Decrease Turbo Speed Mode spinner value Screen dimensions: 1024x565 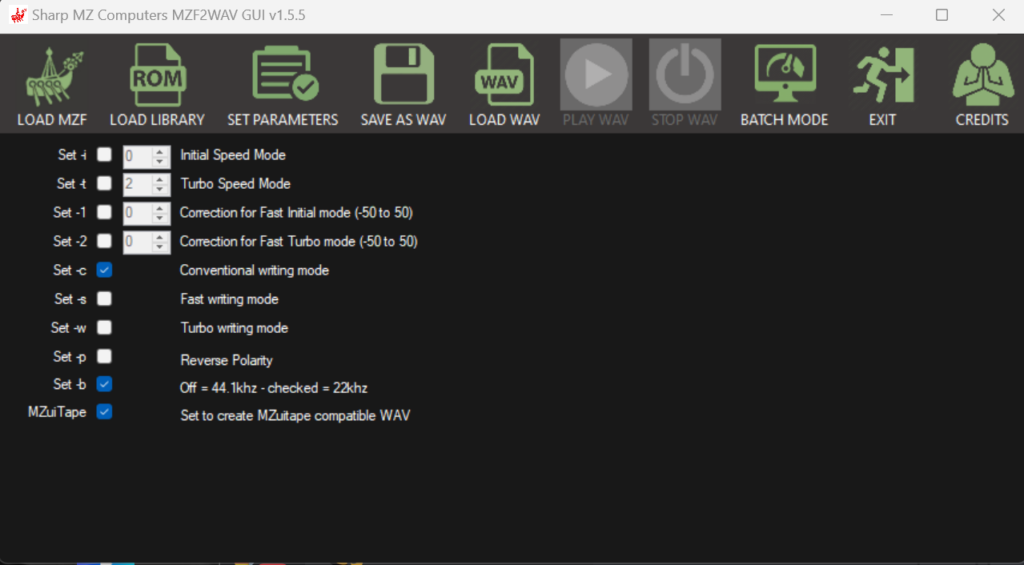click(x=160, y=189)
